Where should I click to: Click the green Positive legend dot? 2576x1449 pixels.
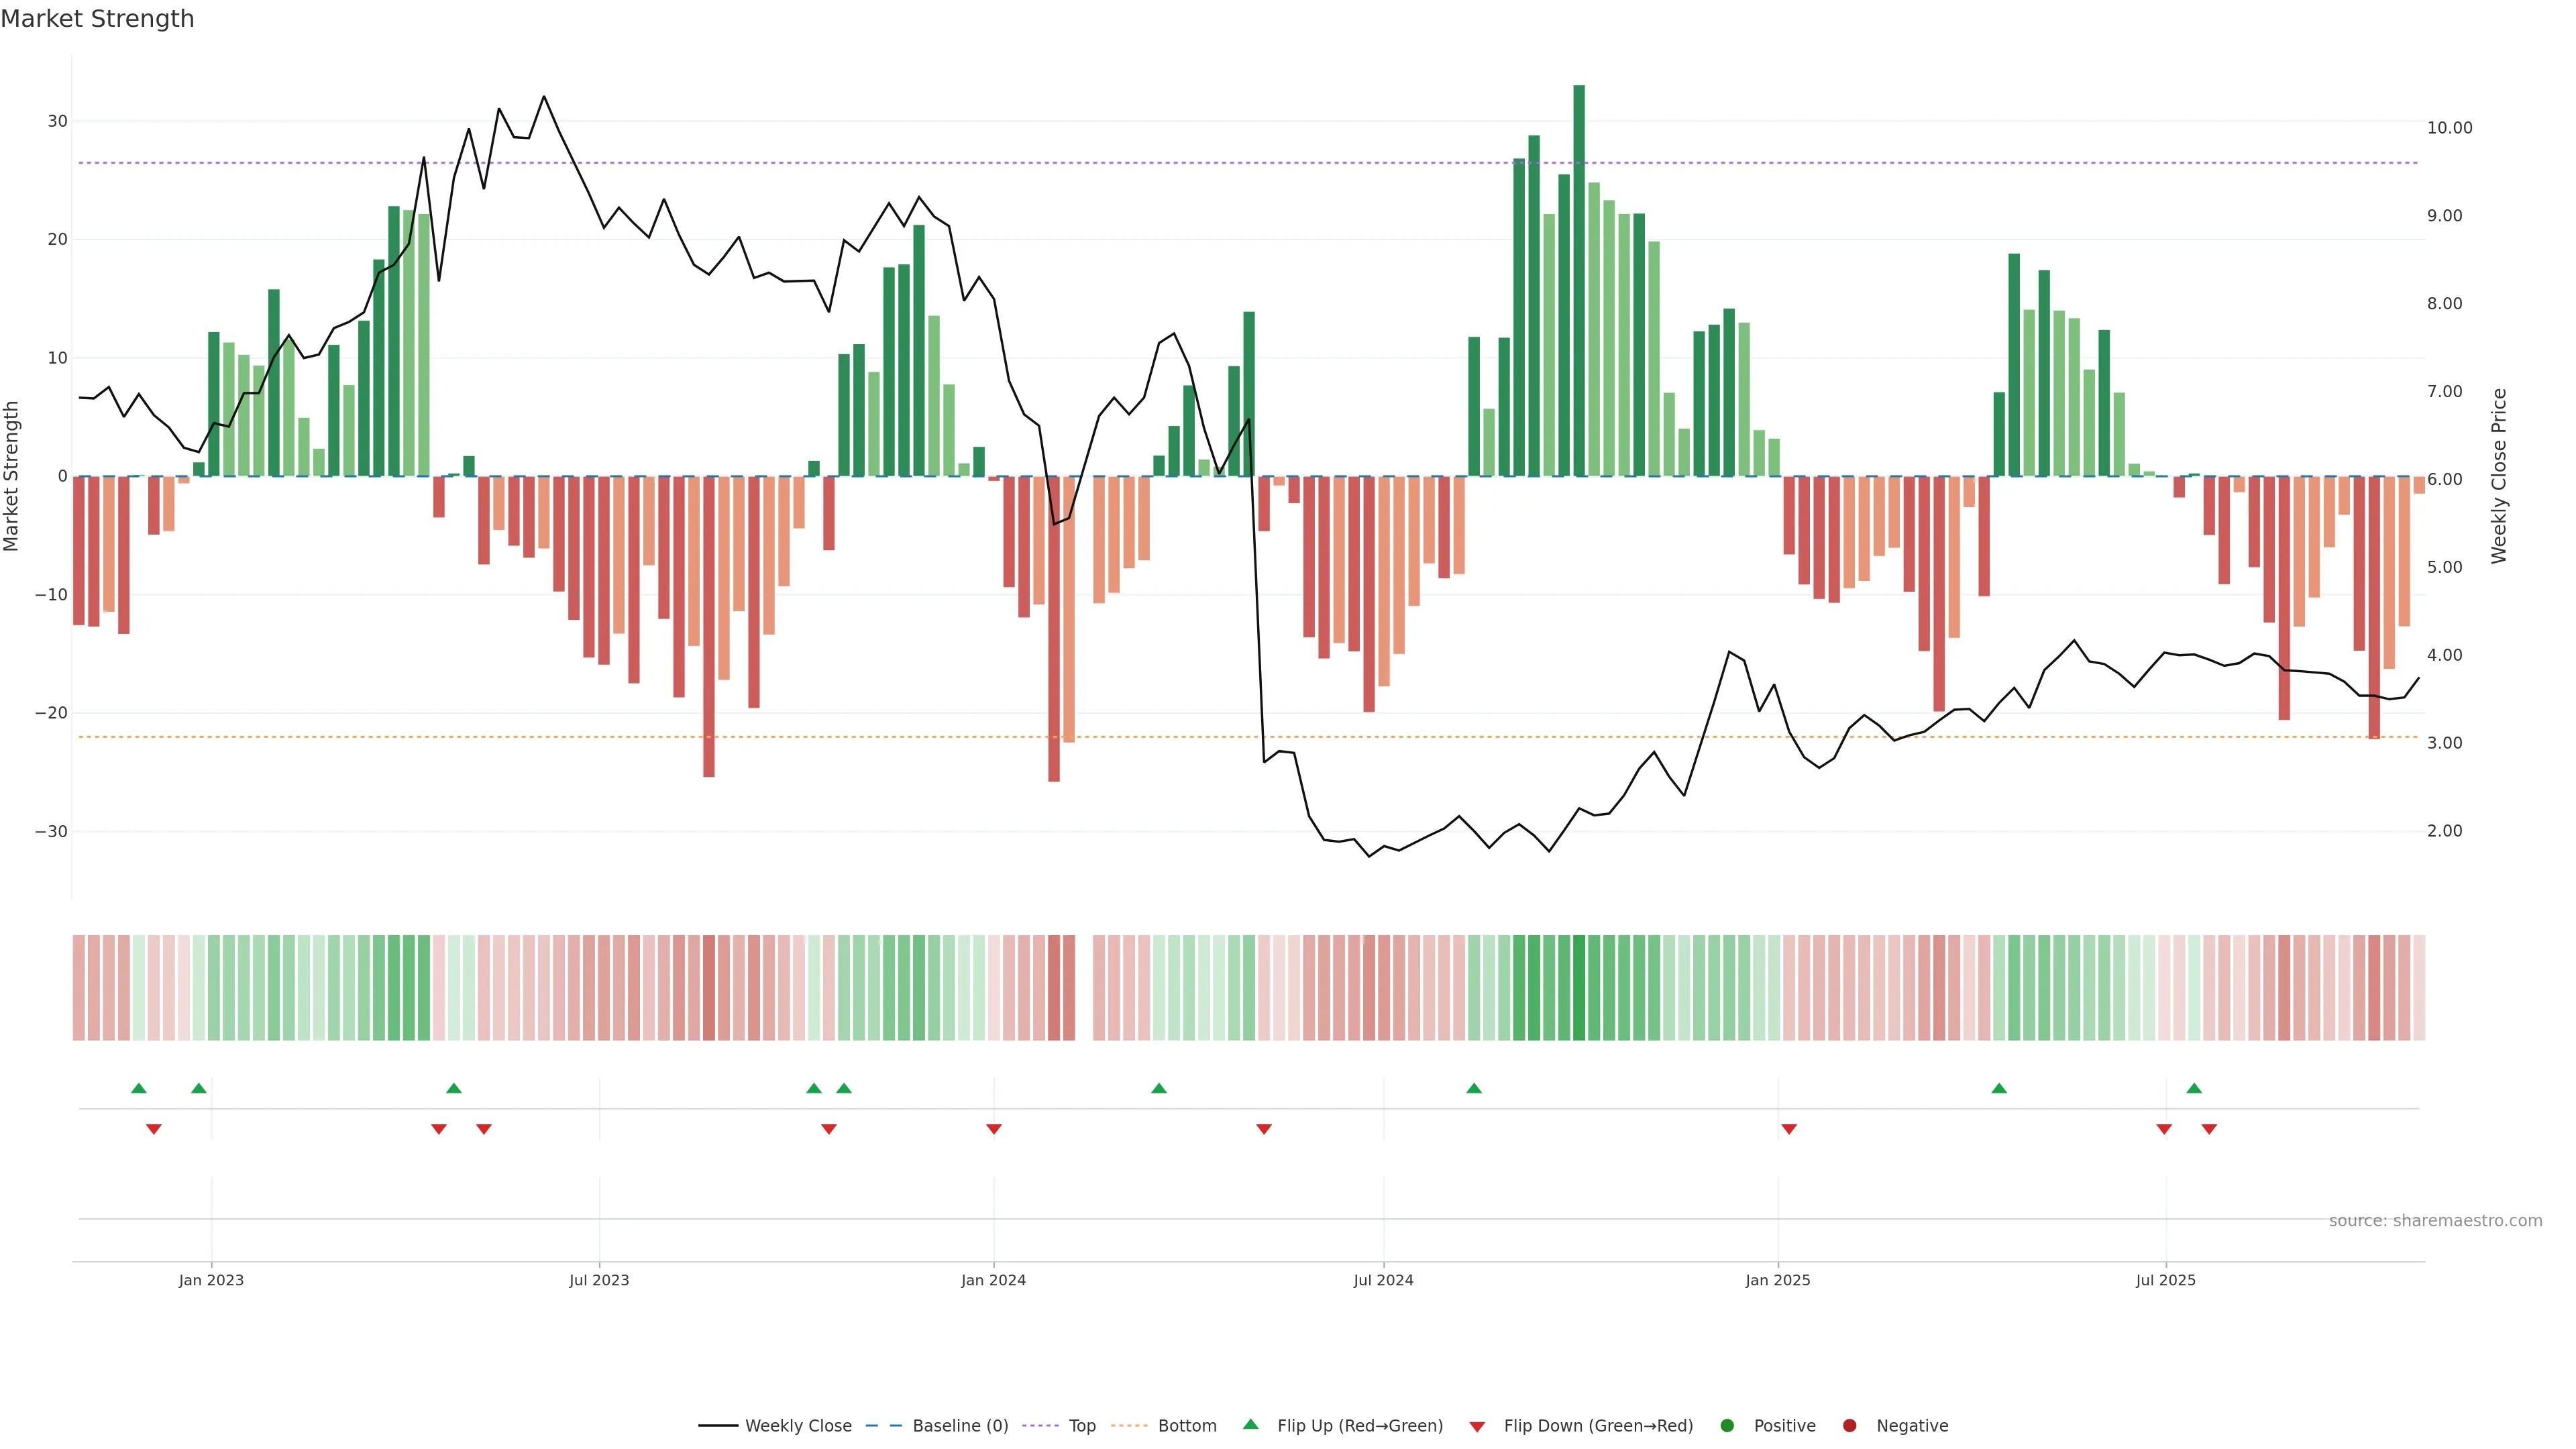tap(1727, 1425)
